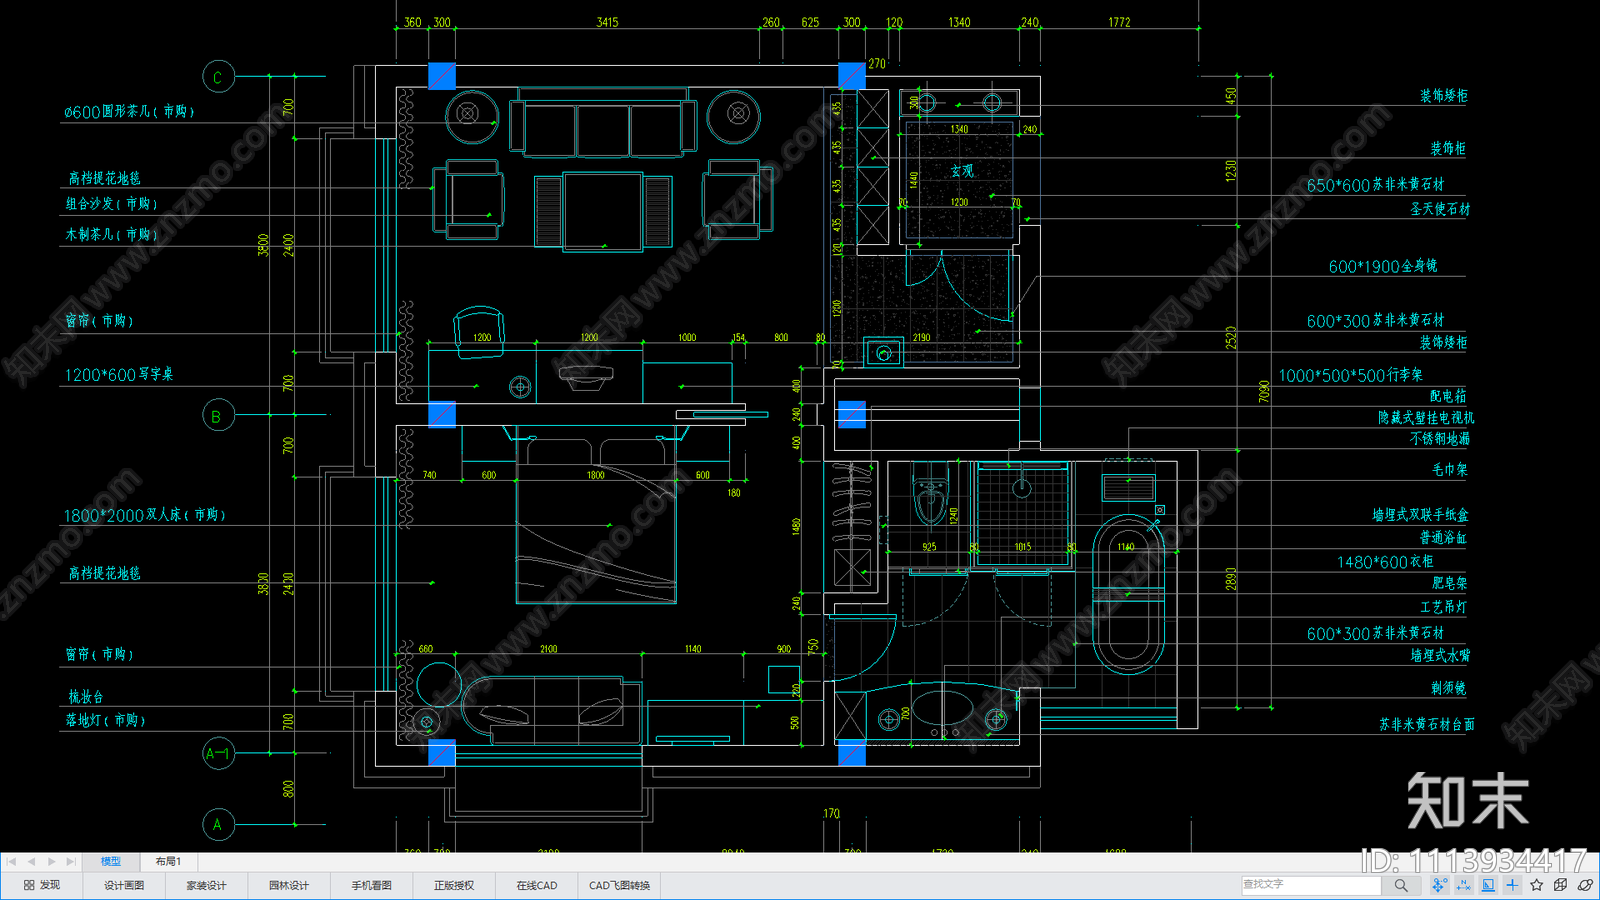
Task: Open 正版授权 in bottom bar
Action: [x=454, y=885]
